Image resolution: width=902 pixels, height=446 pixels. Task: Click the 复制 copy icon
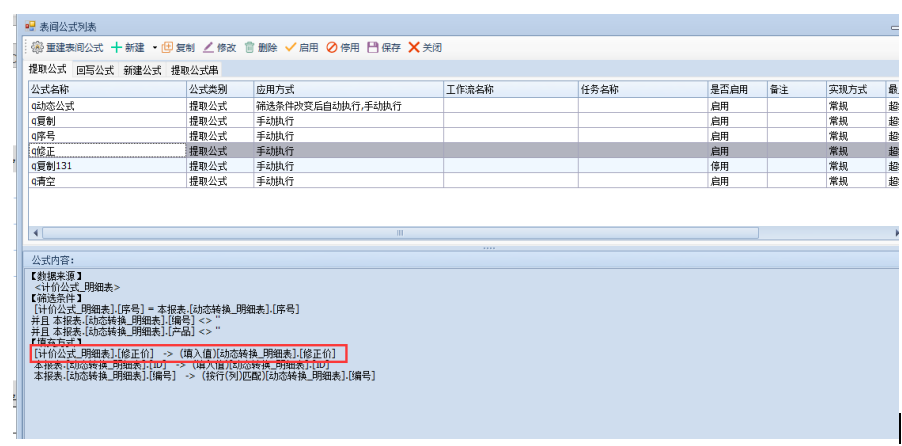pyautogui.click(x=168, y=47)
